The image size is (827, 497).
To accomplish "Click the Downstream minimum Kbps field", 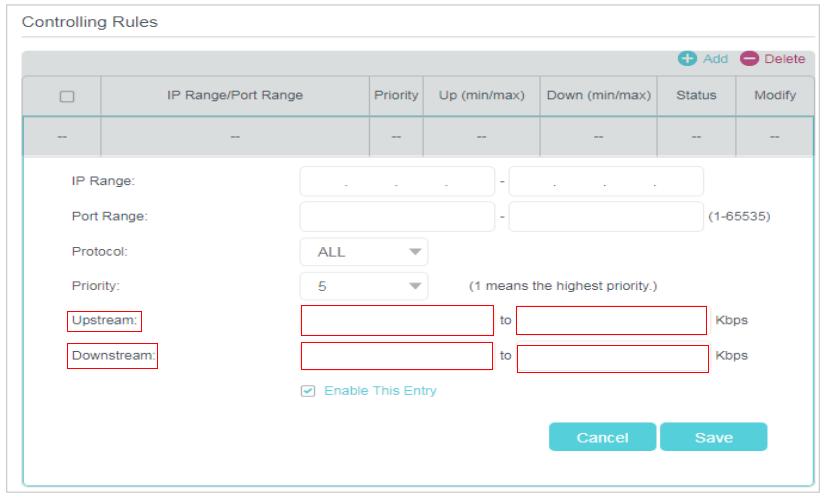I will point(397,356).
